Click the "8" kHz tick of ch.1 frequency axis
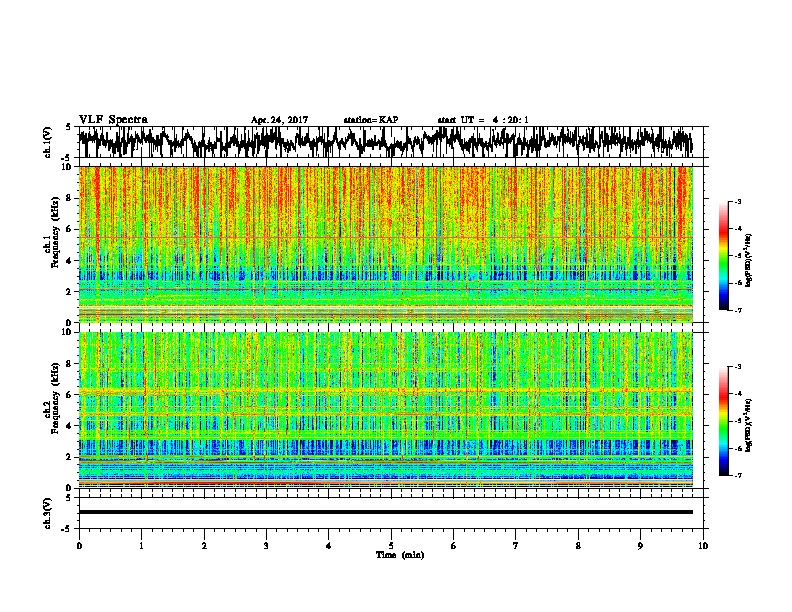Screen dimensions: 792x612 click(x=70, y=198)
